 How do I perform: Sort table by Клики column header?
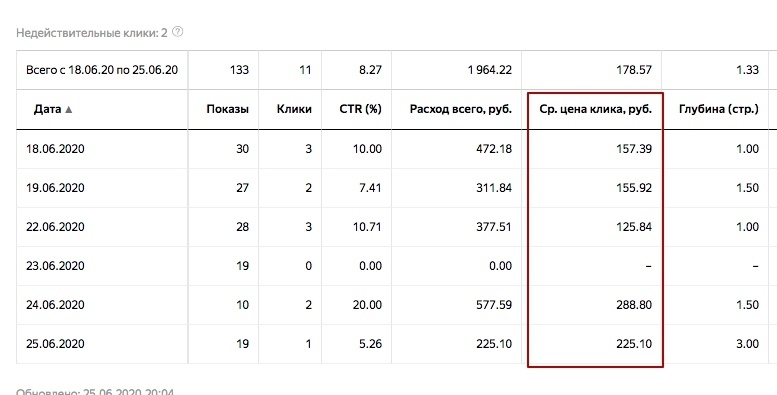(294, 109)
